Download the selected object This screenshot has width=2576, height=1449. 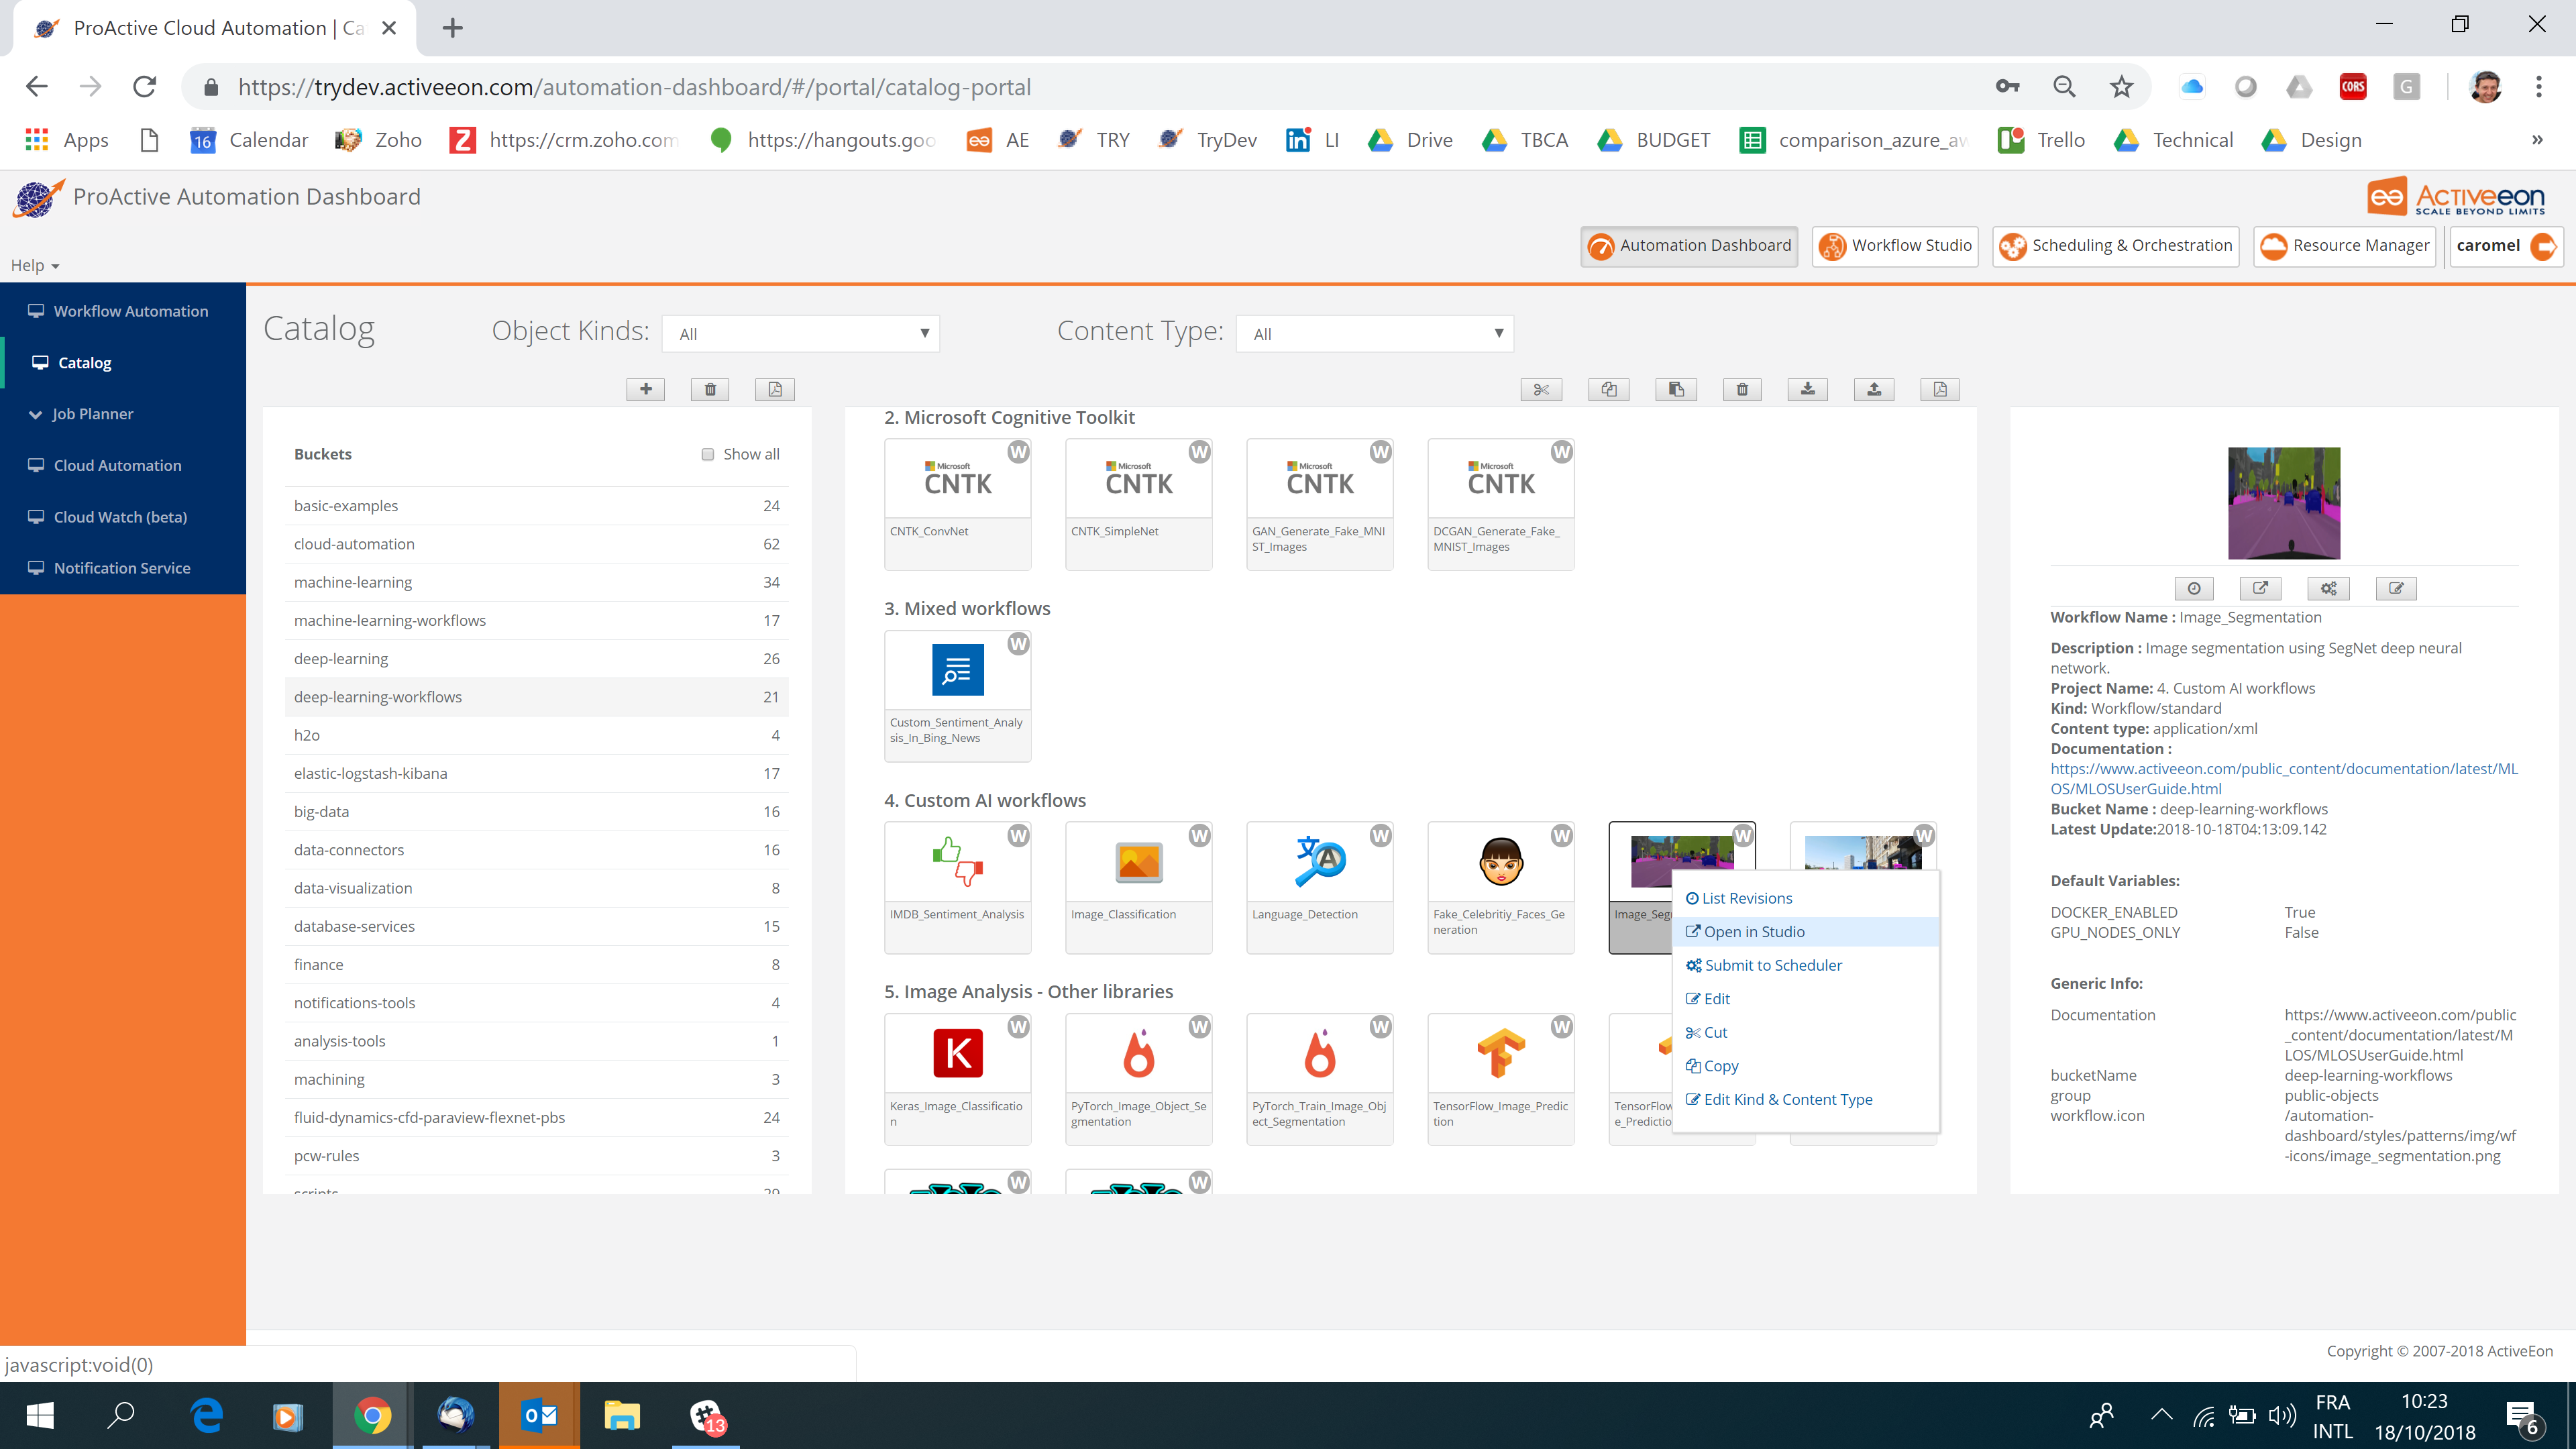coord(1808,389)
